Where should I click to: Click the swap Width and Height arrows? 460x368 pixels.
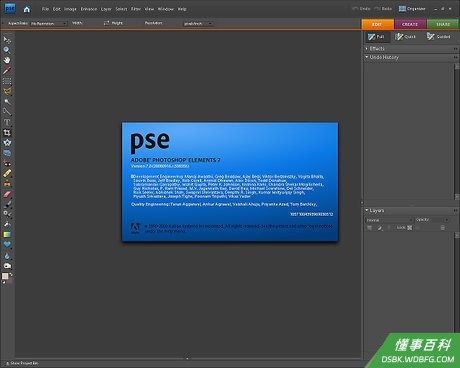pyautogui.click(x=106, y=23)
